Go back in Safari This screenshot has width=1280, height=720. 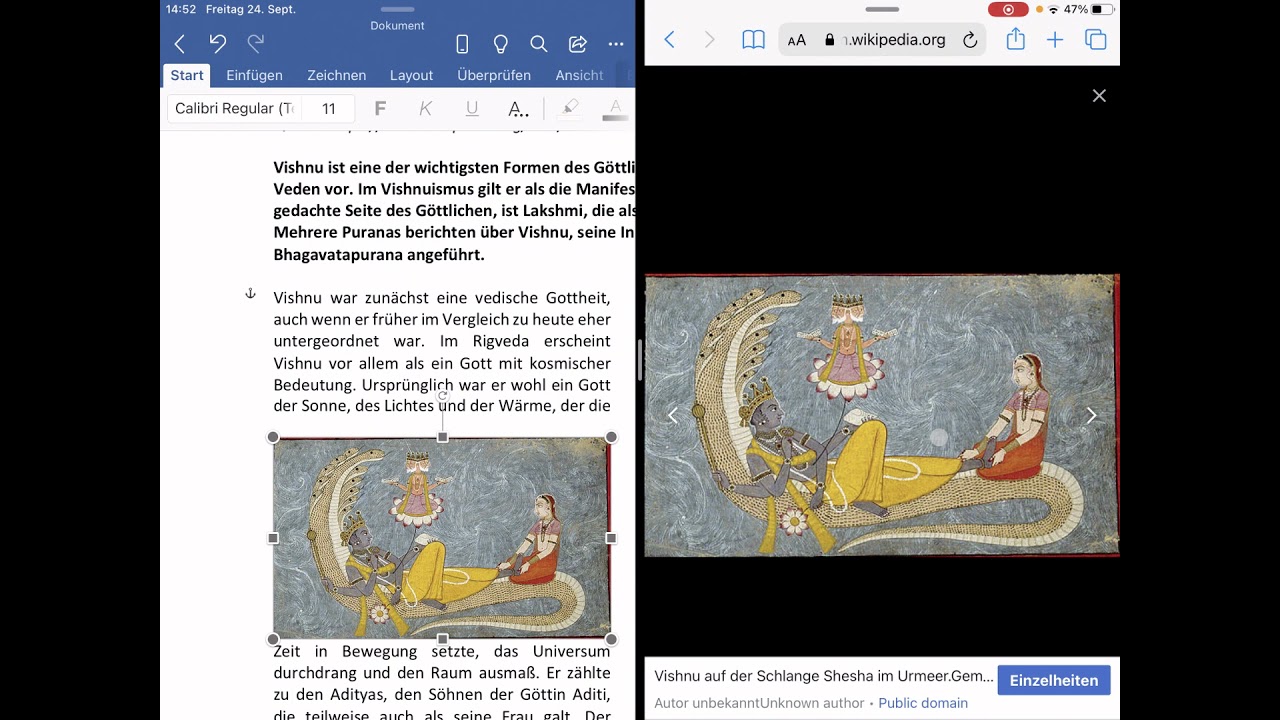click(670, 40)
